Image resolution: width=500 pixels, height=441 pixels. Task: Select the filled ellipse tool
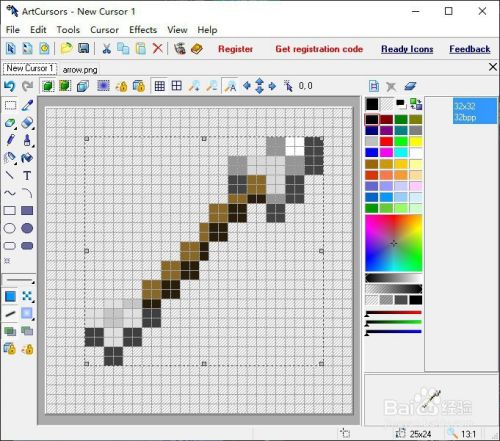click(27, 228)
